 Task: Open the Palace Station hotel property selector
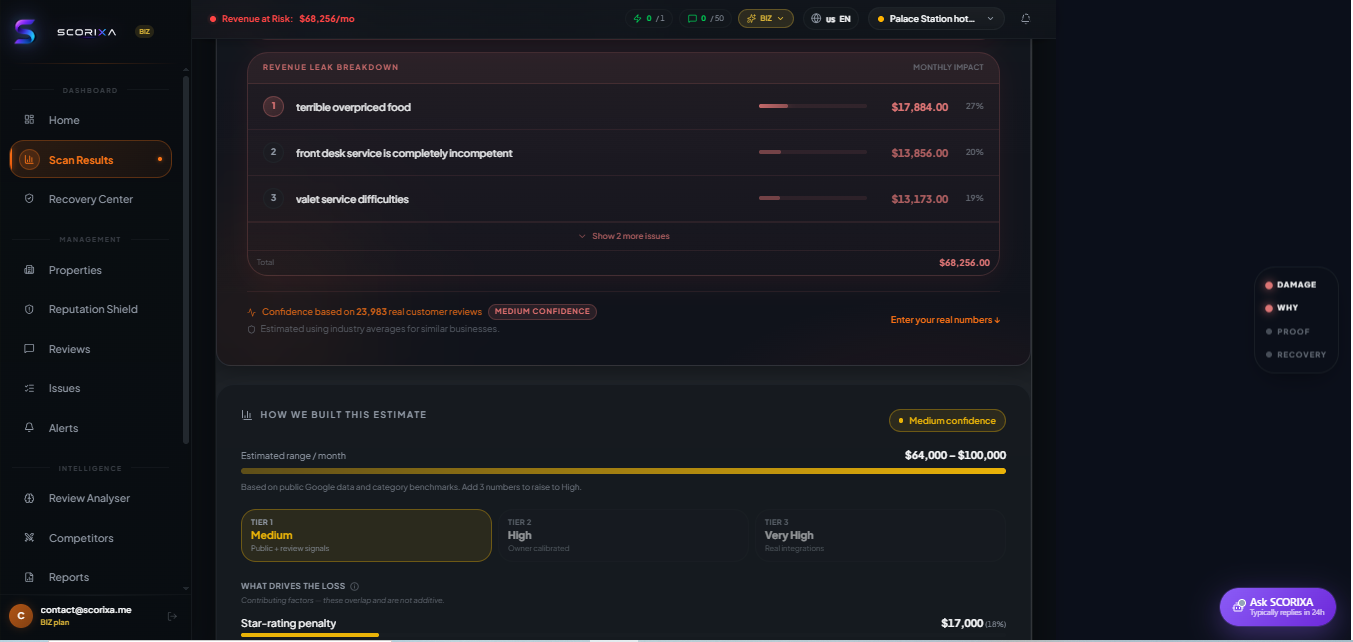click(936, 18)
